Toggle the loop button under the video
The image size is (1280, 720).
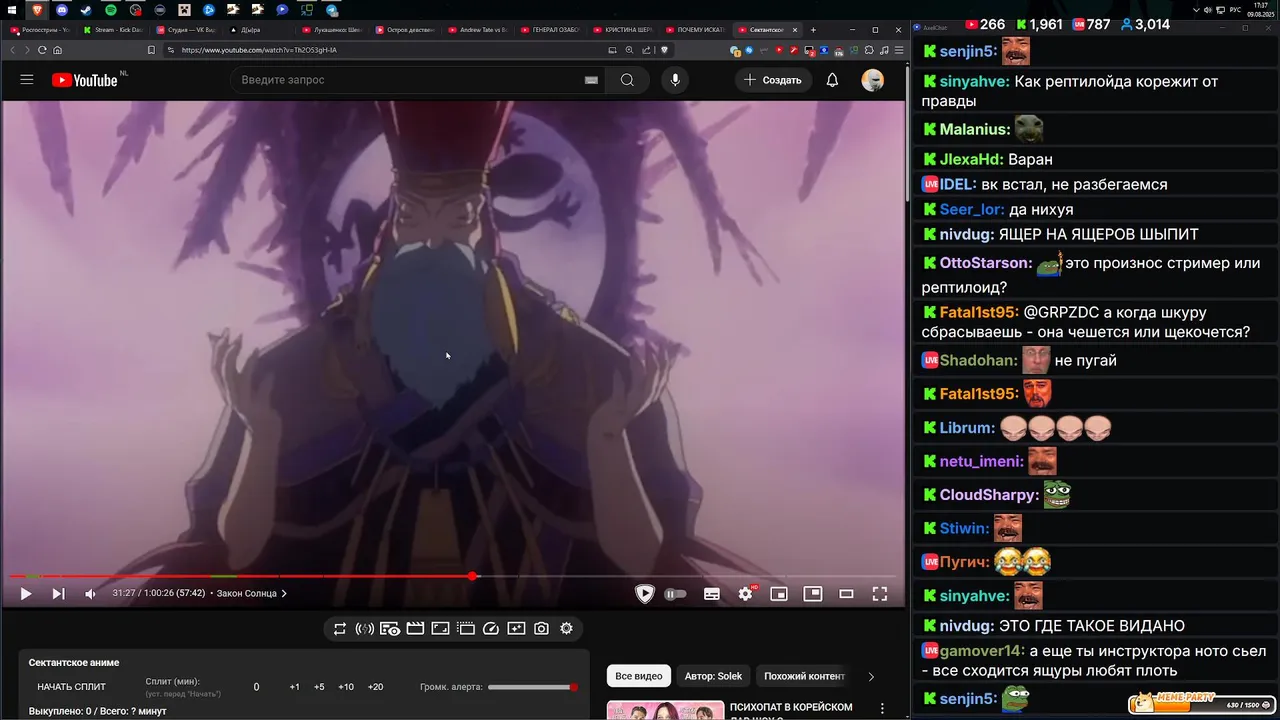[x=340, y=629]
